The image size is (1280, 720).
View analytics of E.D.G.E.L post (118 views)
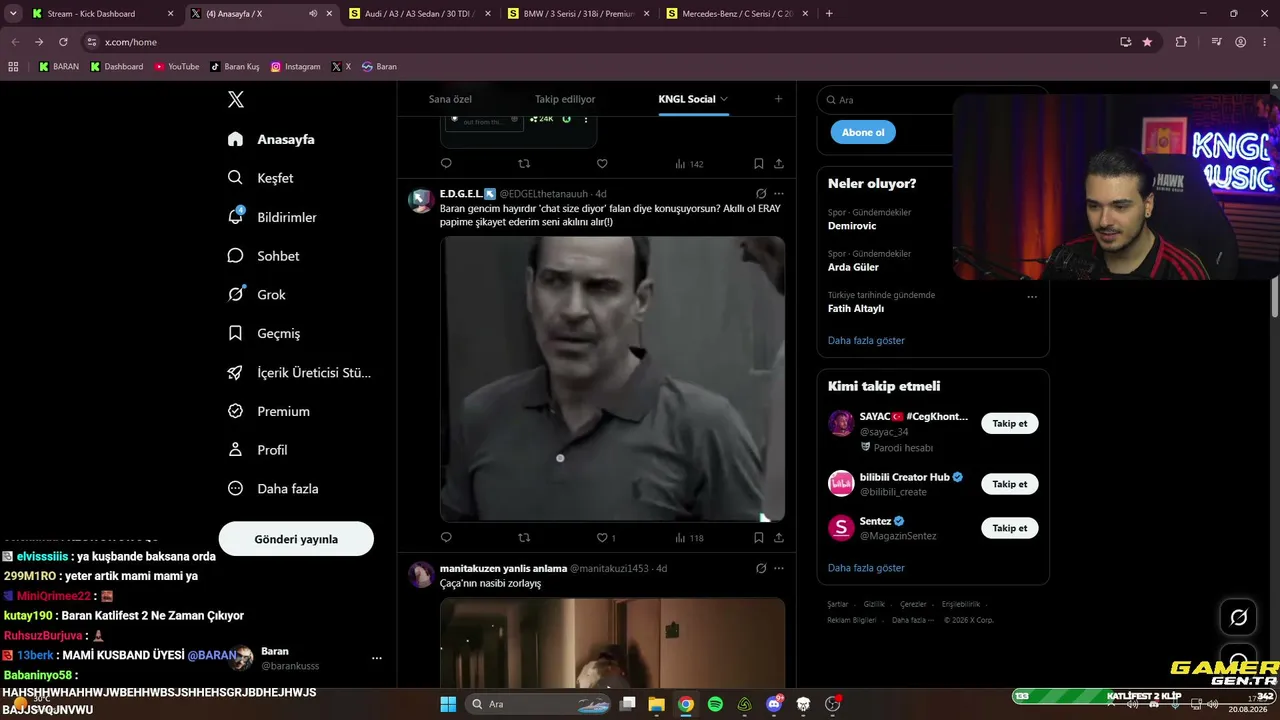tap(689, 538)
